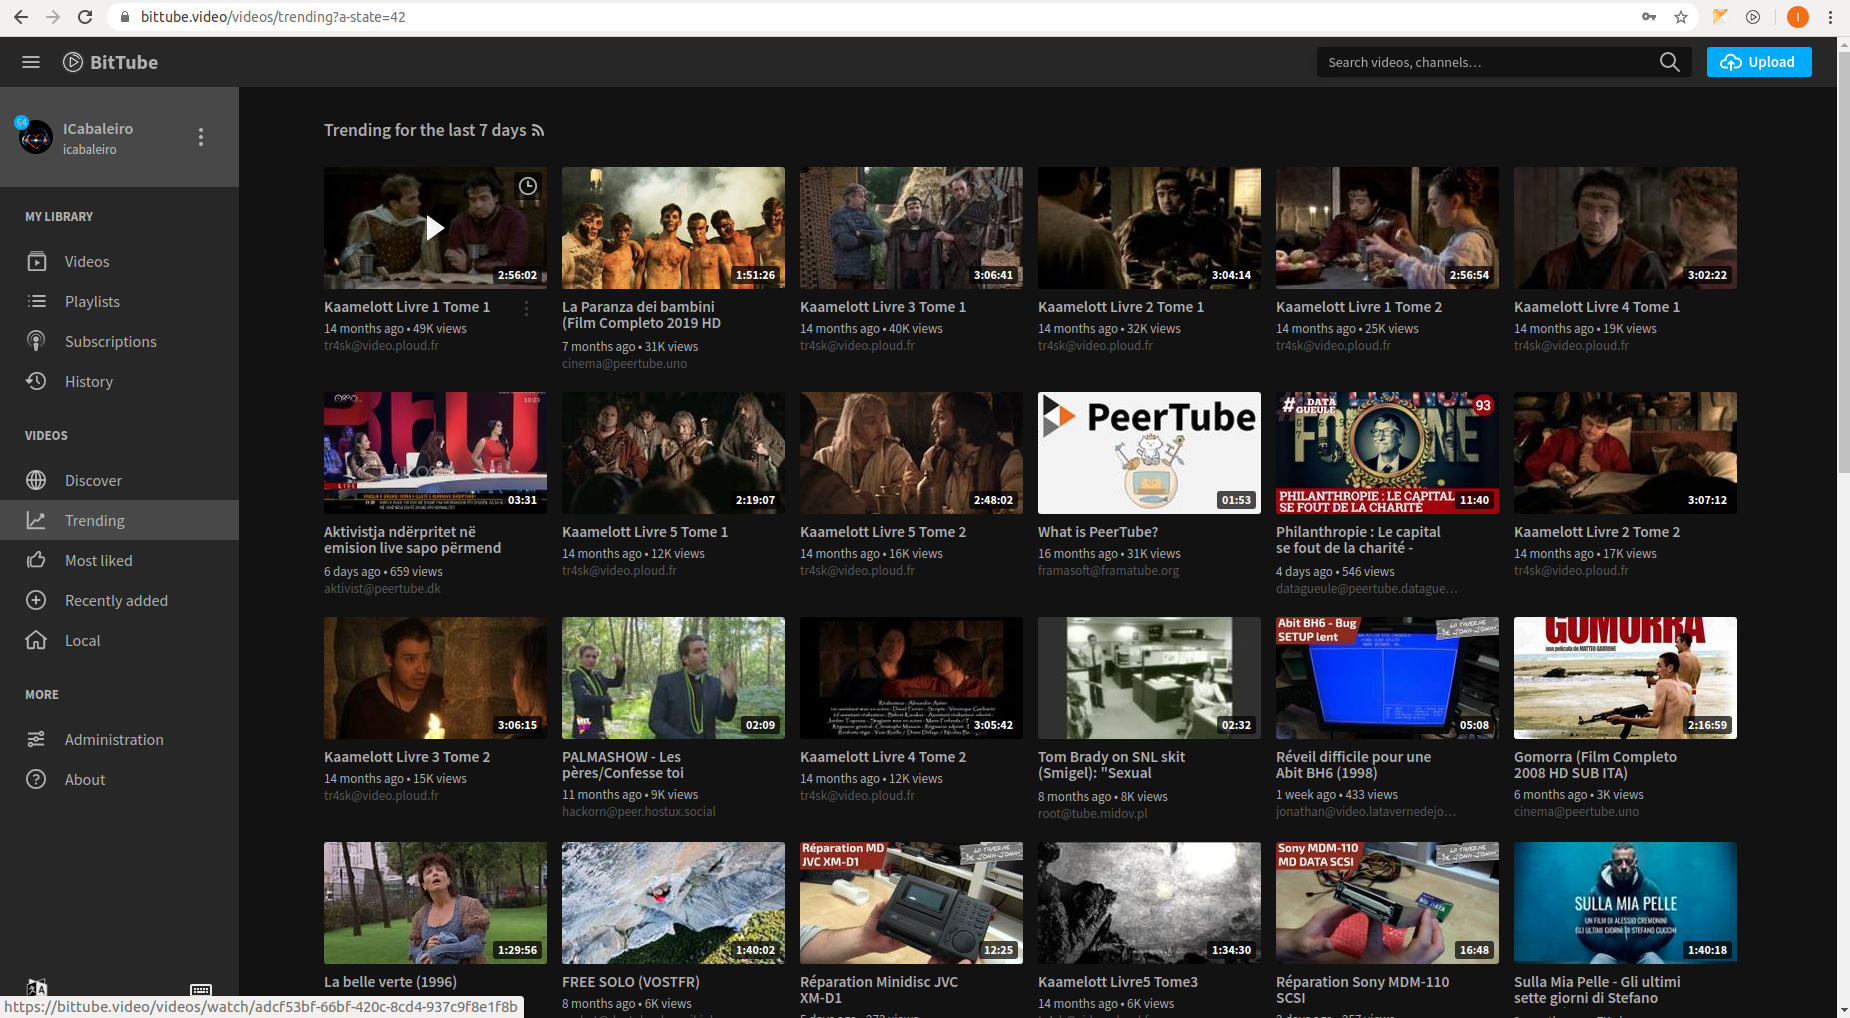The height and width of the screenshot is (1018, 1850).
Task: Click the Administration sliders icon
Action: pos(36,740)
